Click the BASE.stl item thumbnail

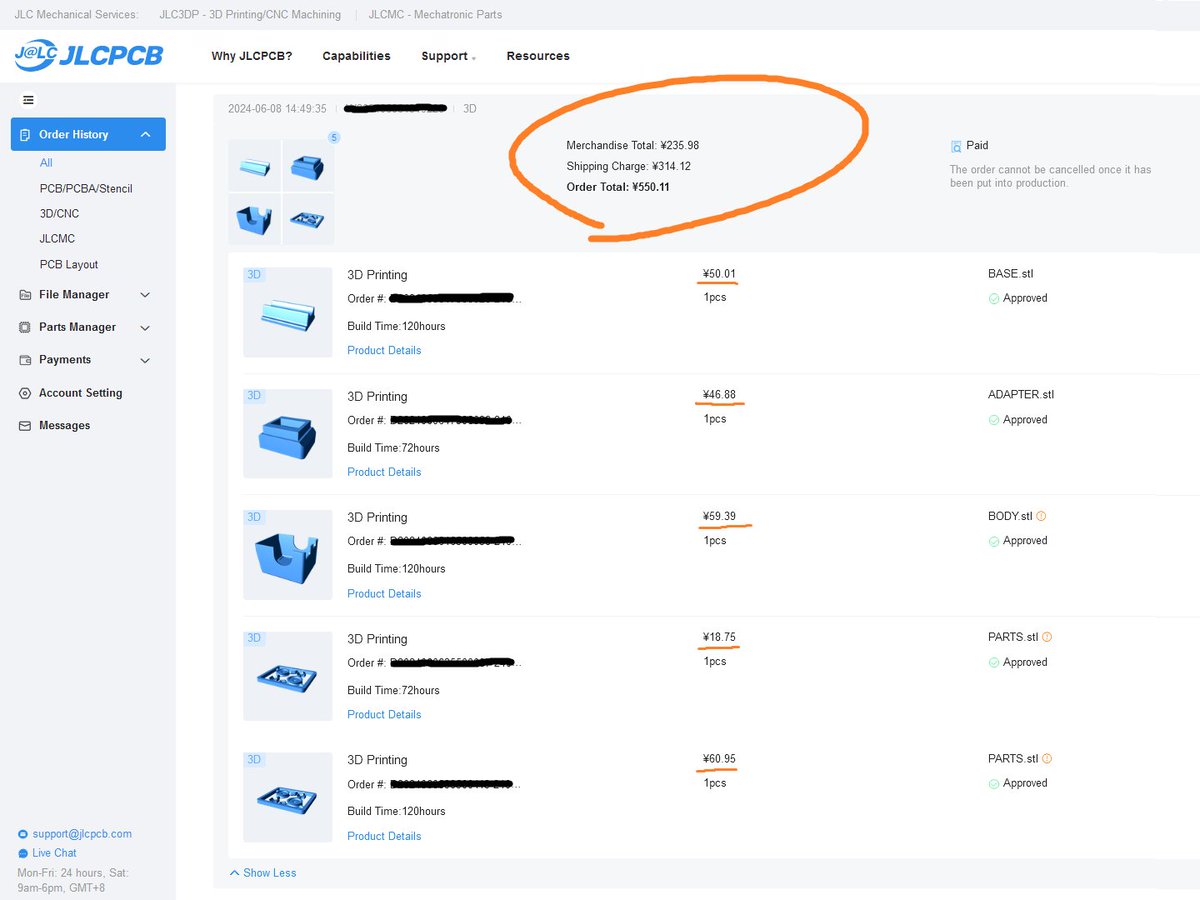point(288,312)
